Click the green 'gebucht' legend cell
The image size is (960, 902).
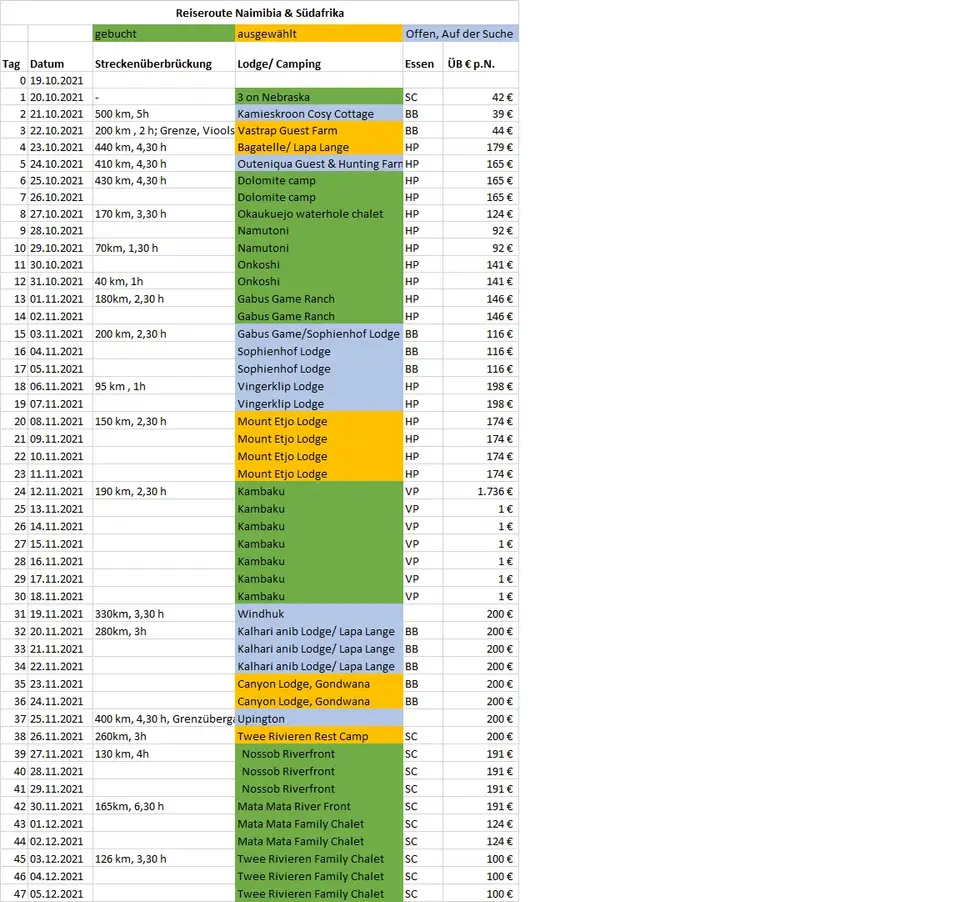[164, 34]
